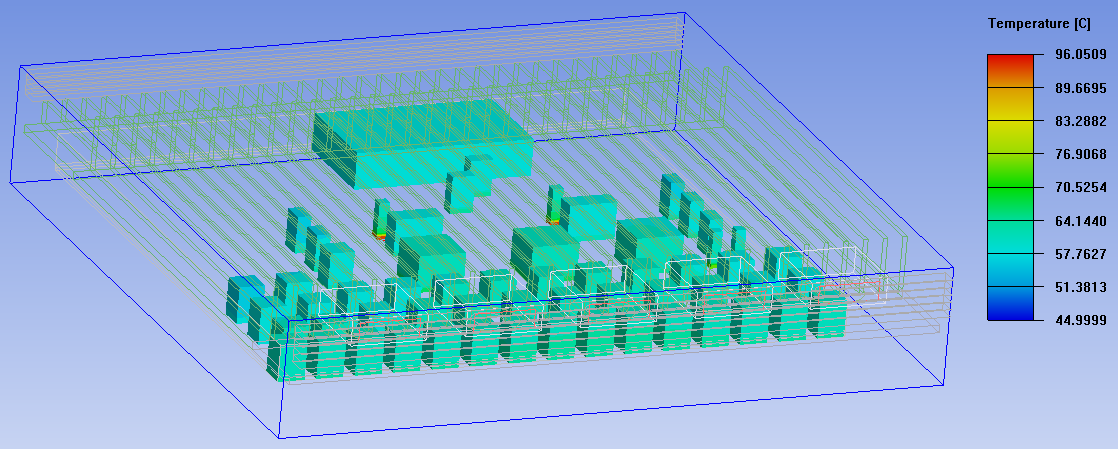Select the legend value 89.6695
This screenshot has height=449, width=1118.
tap(1080, 88)
